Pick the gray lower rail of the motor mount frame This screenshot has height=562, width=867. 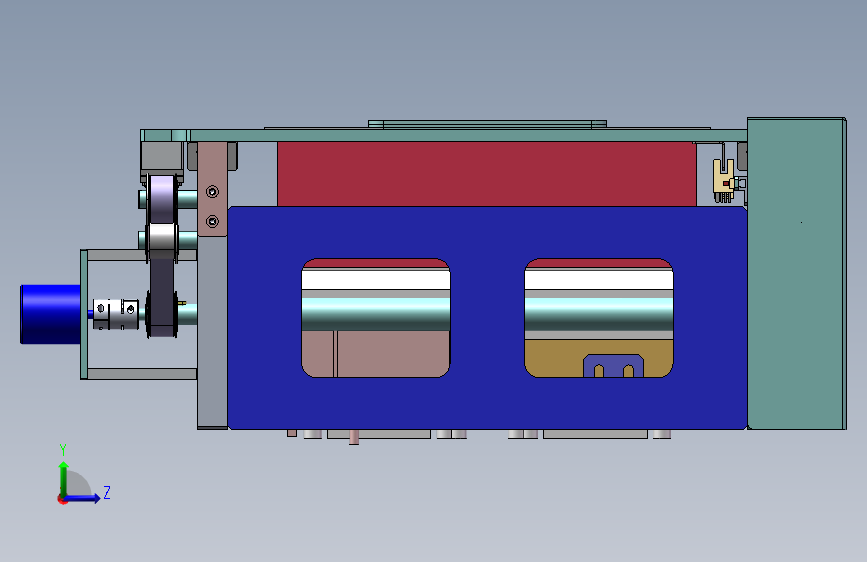tap(142, 374)
